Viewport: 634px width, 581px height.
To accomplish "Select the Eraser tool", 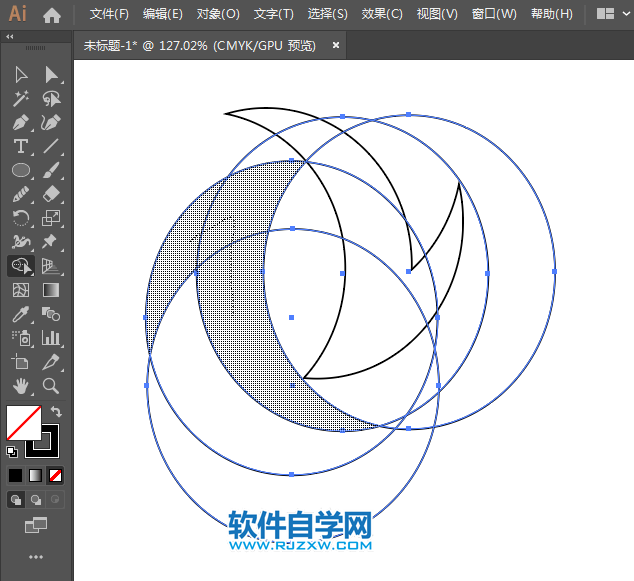I will click(51, 194).
